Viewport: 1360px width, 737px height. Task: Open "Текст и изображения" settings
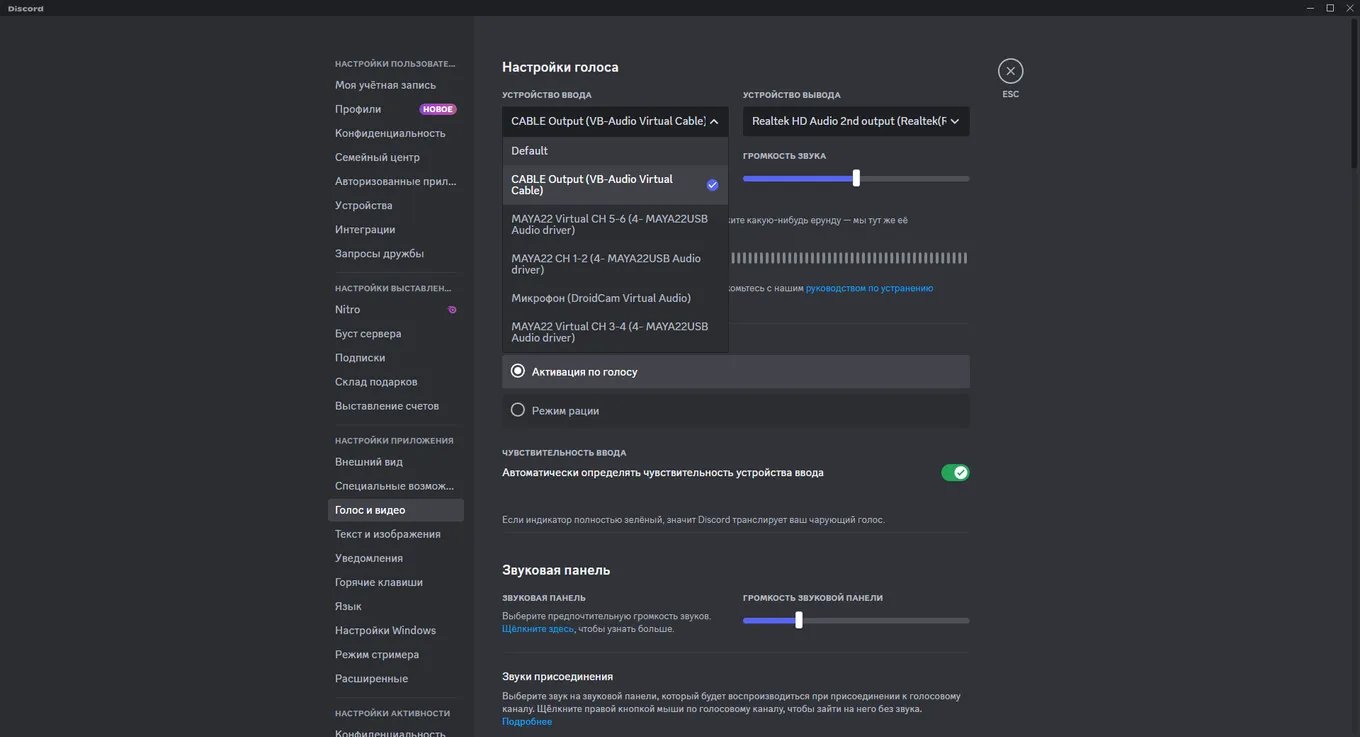tap(396, 534)
